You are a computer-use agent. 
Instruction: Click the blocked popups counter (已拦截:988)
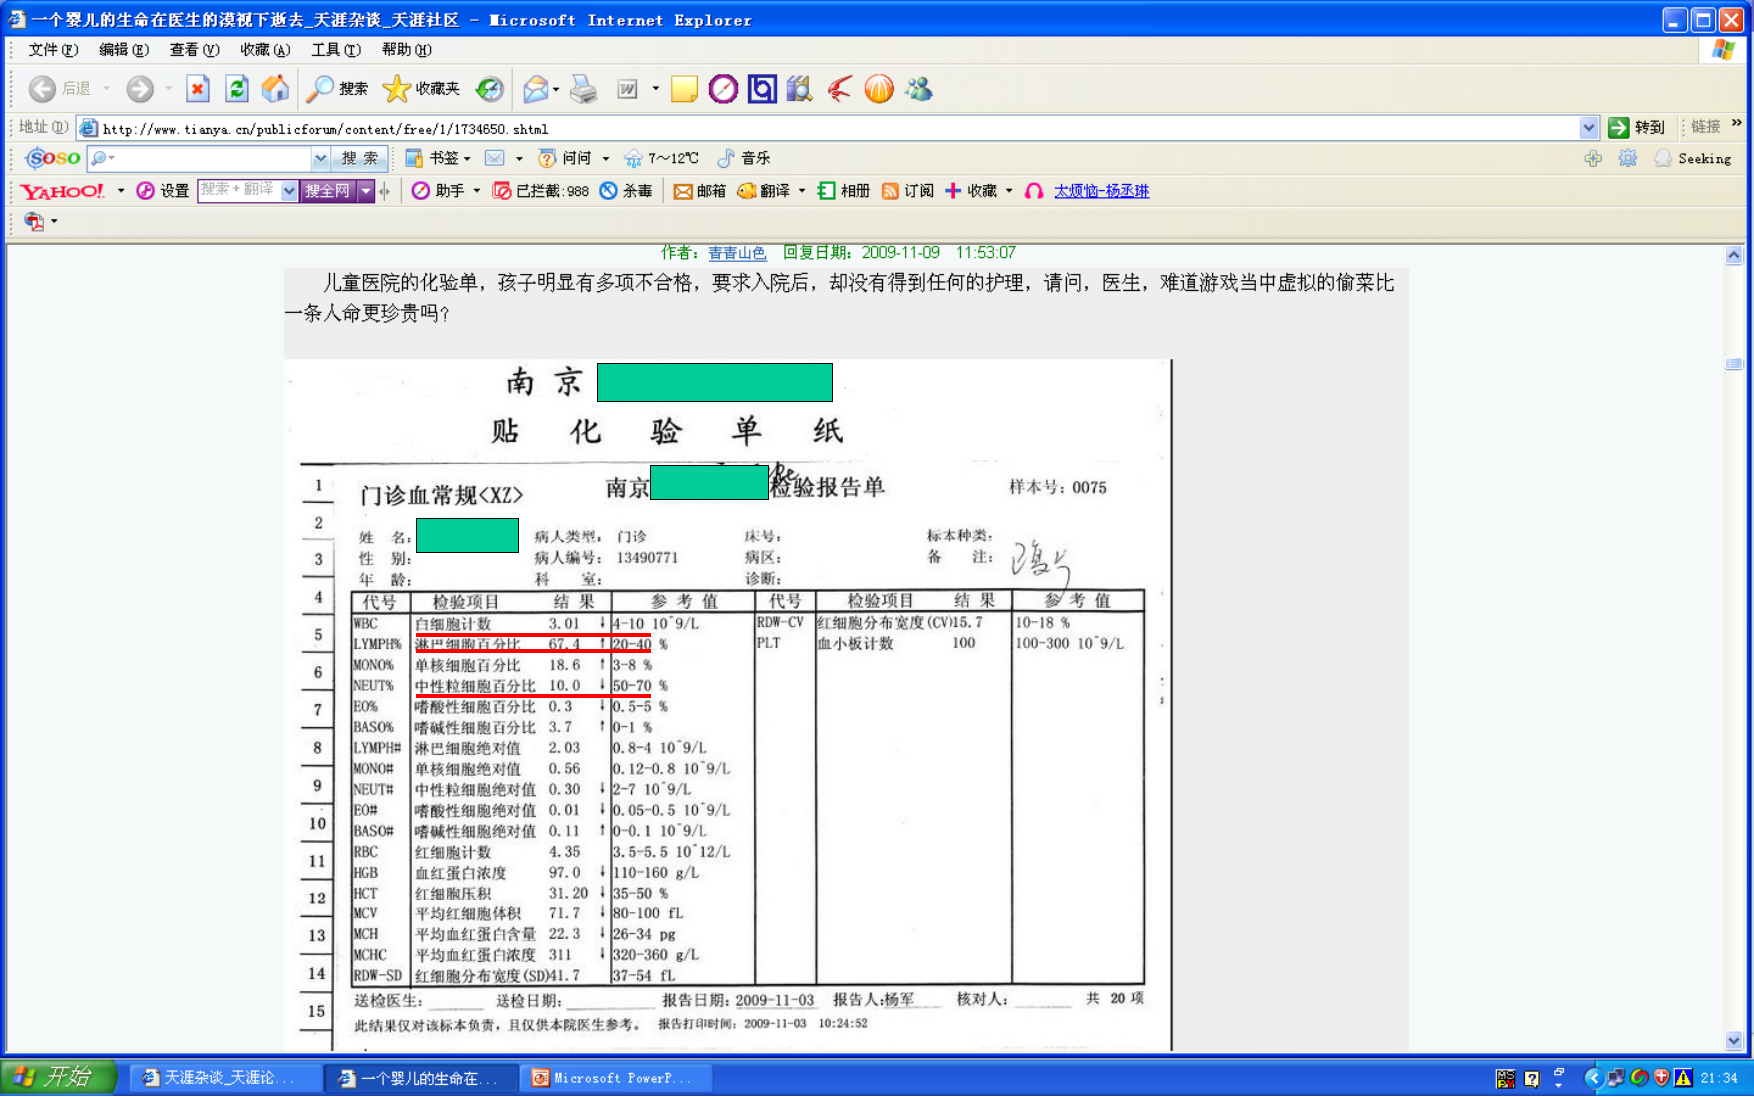(x=541, y=191)
